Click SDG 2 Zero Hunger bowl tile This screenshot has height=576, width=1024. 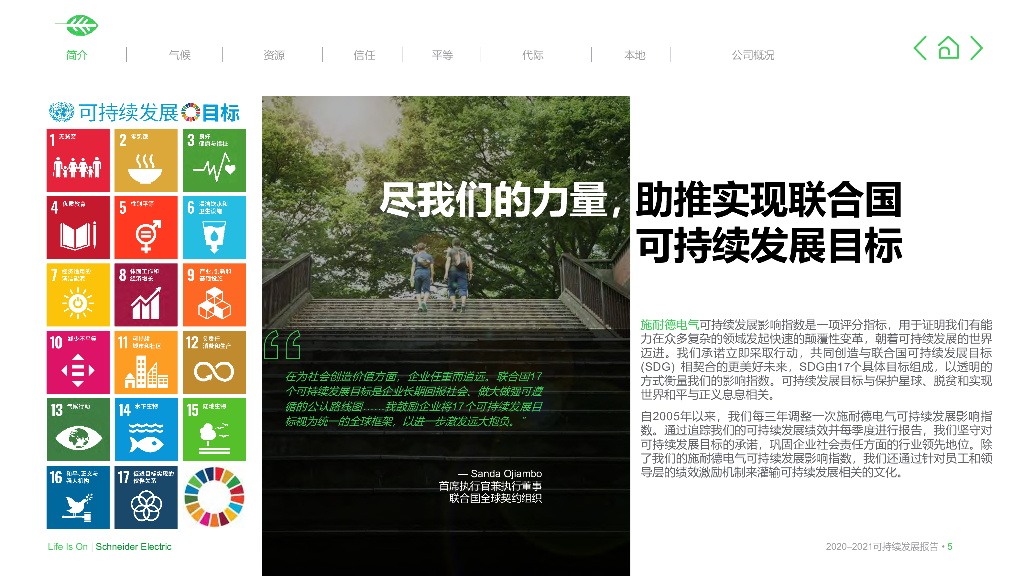pos(146,160)
